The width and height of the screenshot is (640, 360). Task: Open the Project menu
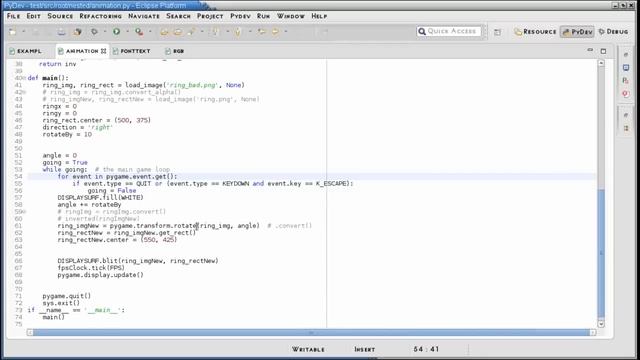coord(210,16)
